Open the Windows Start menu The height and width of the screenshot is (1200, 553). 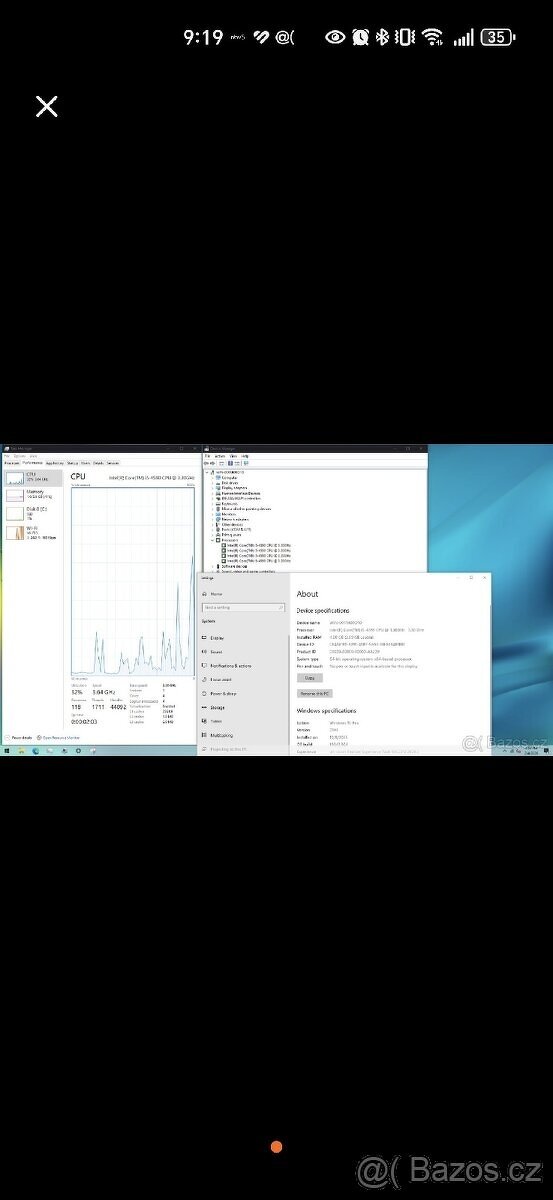tap(6, 750)
